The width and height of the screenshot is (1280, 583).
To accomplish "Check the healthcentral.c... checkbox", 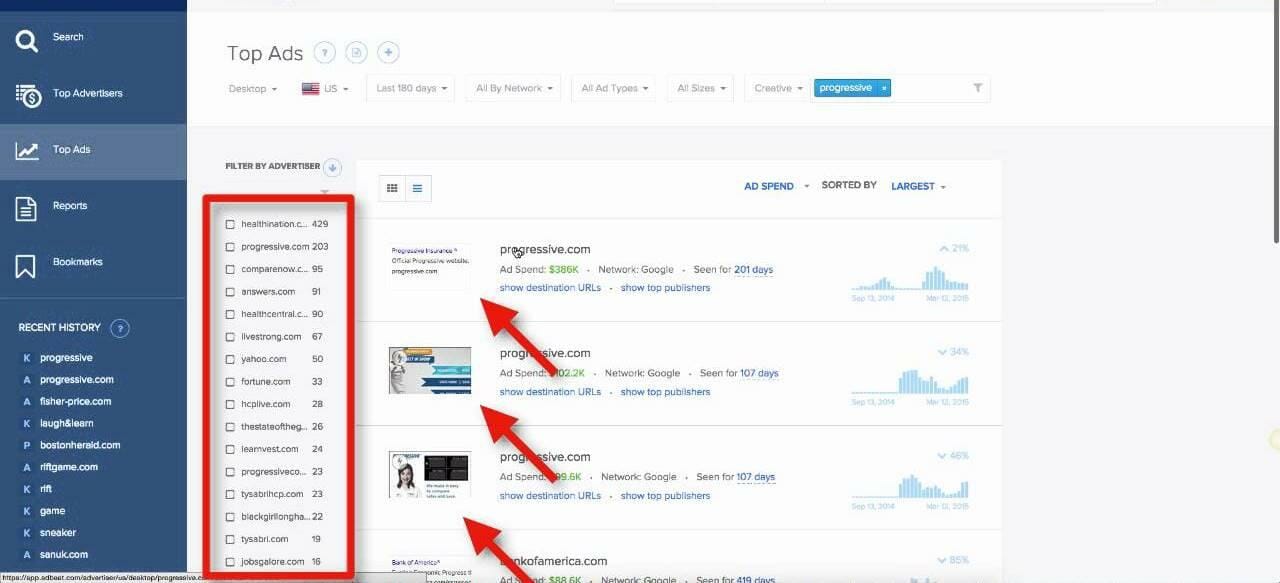I will pyautogui.click(x=230, y=314).
